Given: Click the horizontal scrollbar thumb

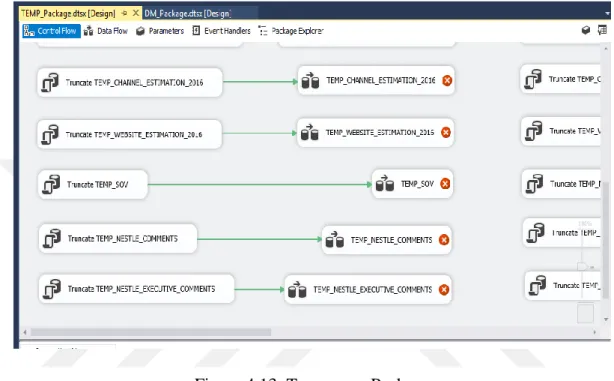Looking at the screenshot, I should 151,332.
